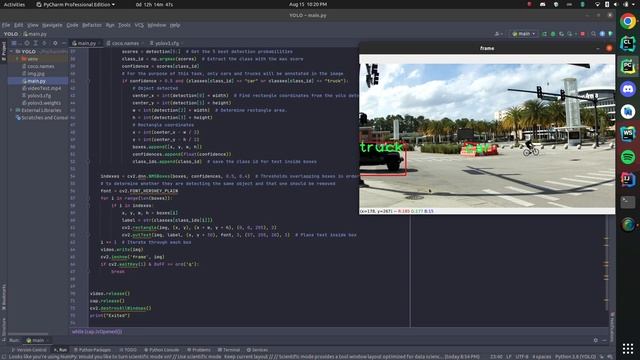Open the Services tool window
The height and width of the screenshot is (360, 640).
pos(257,350)
